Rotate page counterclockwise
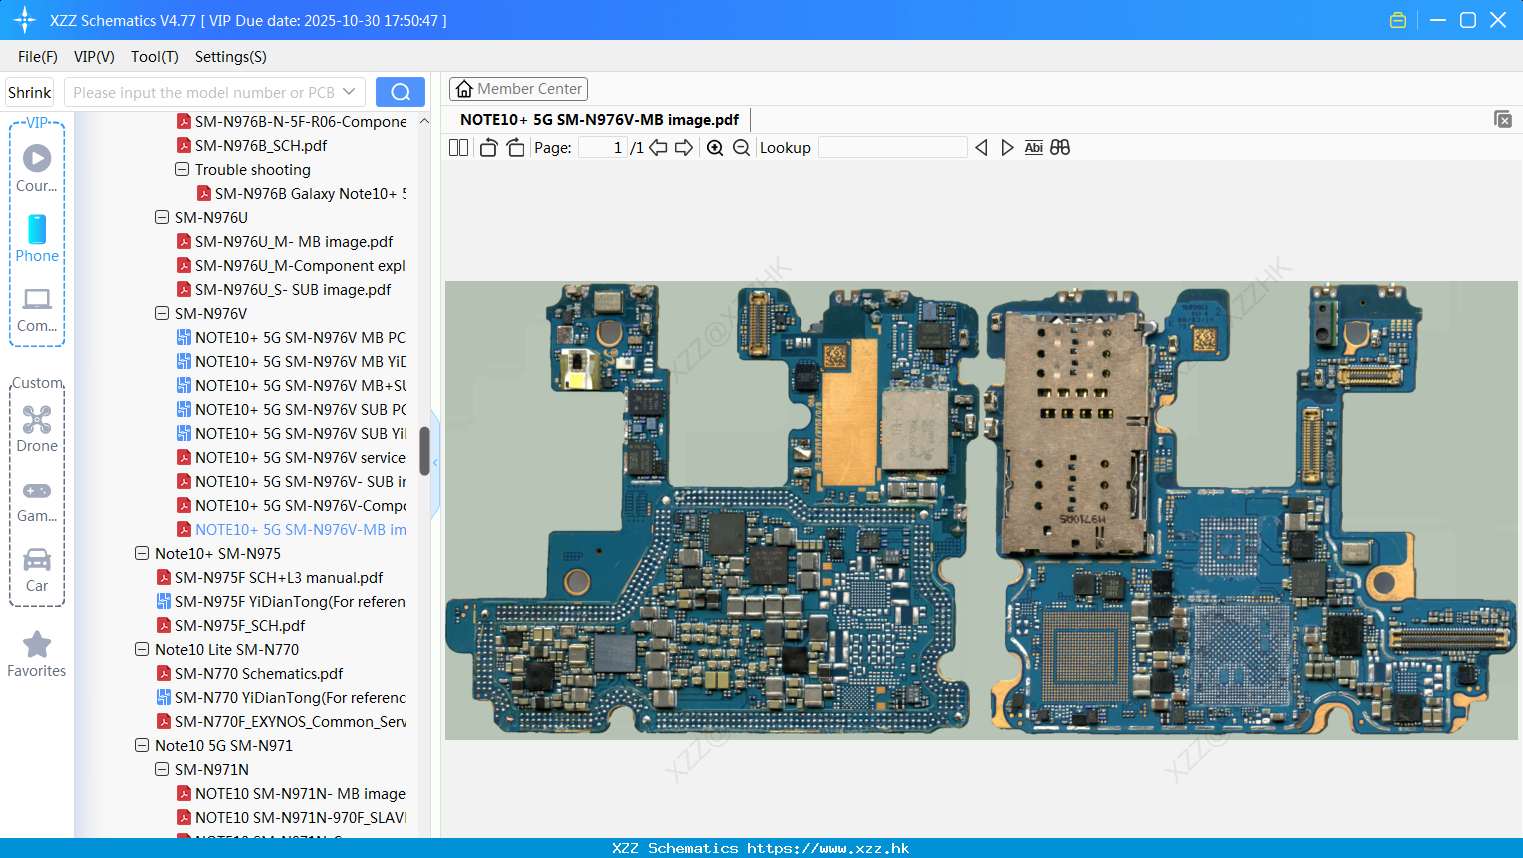 pos(488,148)
